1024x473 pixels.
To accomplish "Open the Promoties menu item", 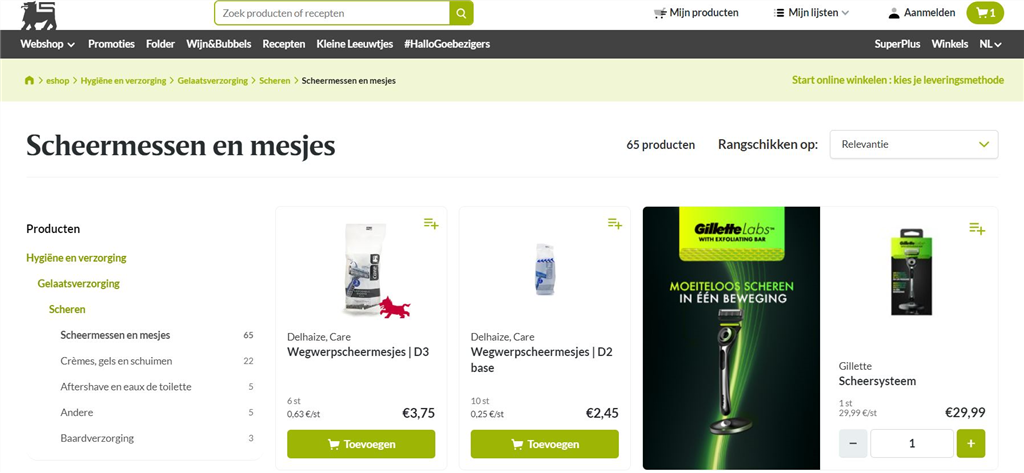I will click(112, 44).
